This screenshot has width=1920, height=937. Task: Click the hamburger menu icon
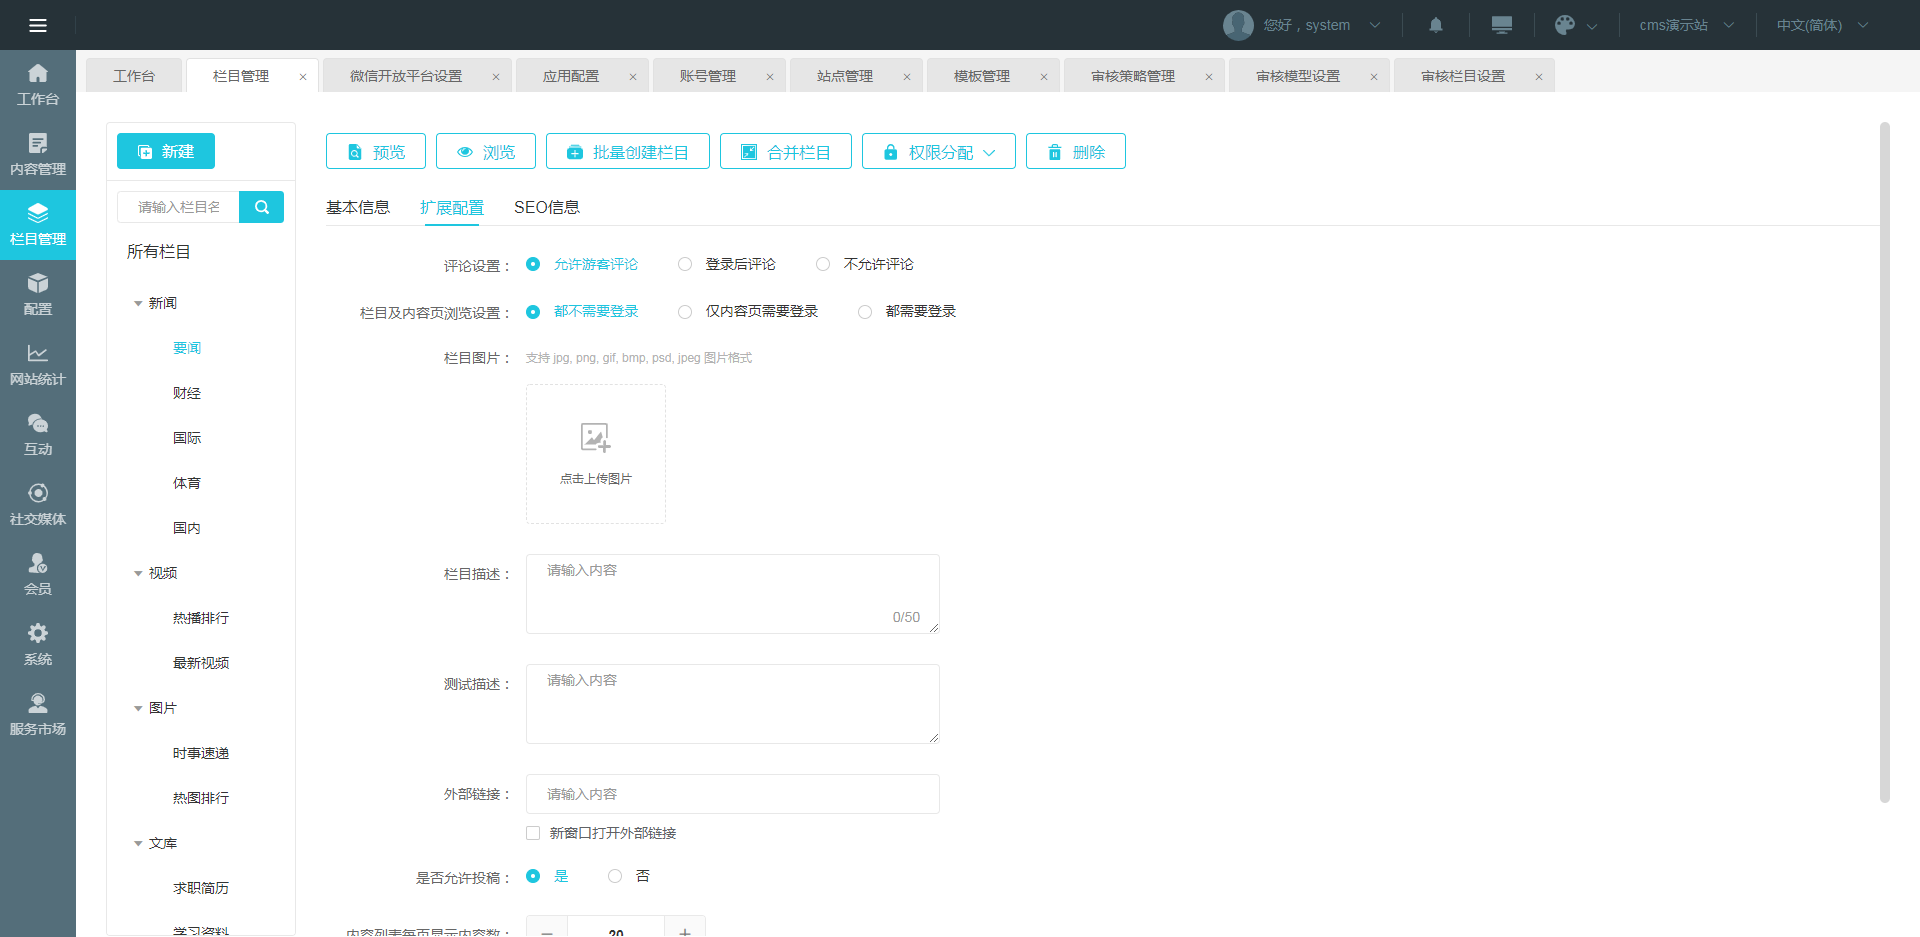(x=38, y=25)
